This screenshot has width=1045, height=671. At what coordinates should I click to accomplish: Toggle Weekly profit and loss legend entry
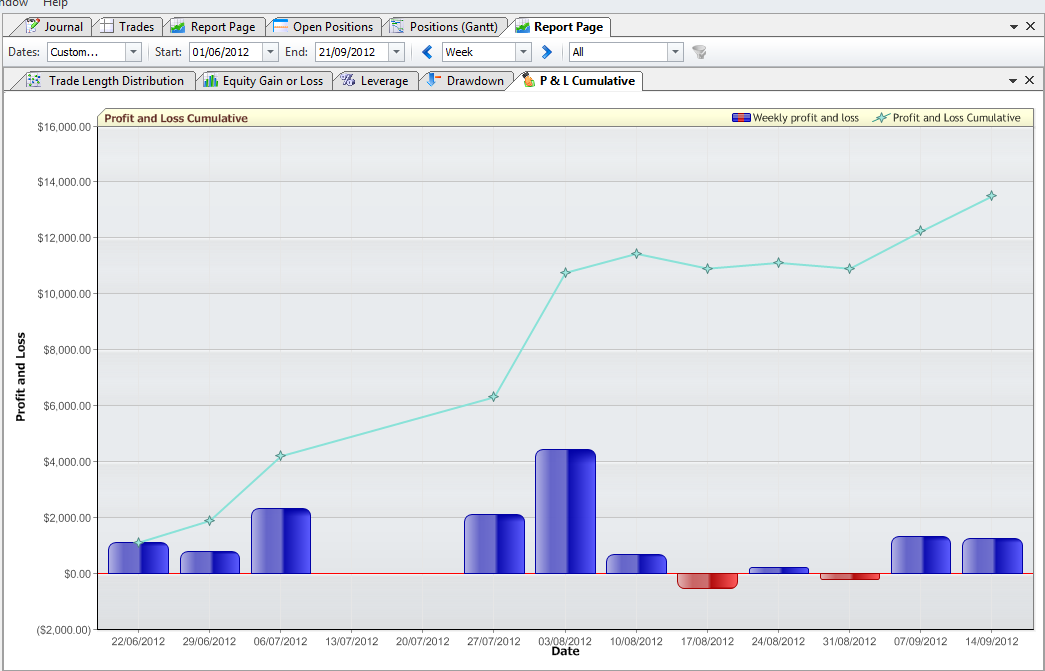795,118
